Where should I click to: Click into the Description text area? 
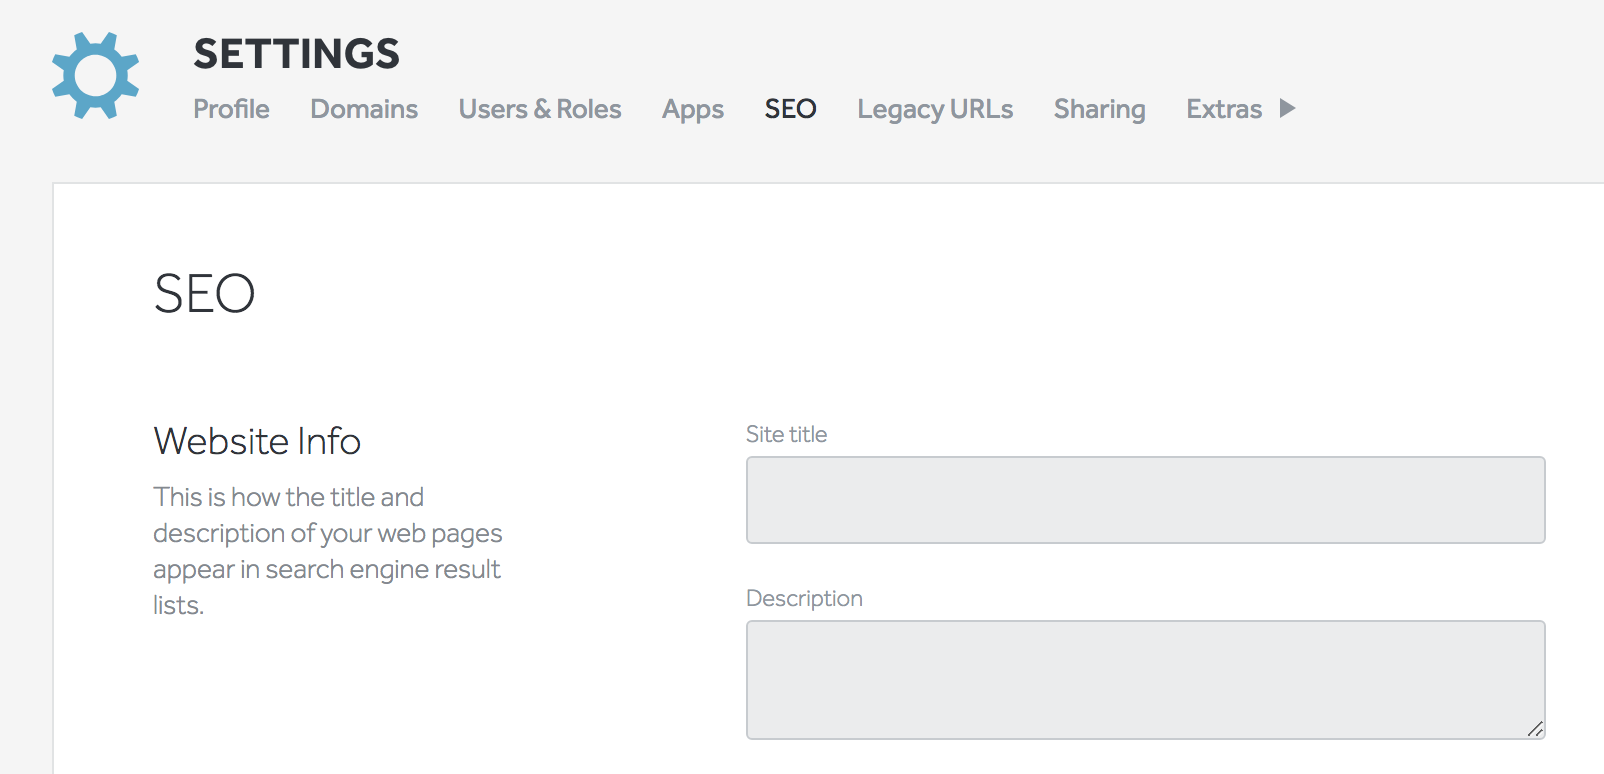pyautogui.click(x=1145, y=679)
